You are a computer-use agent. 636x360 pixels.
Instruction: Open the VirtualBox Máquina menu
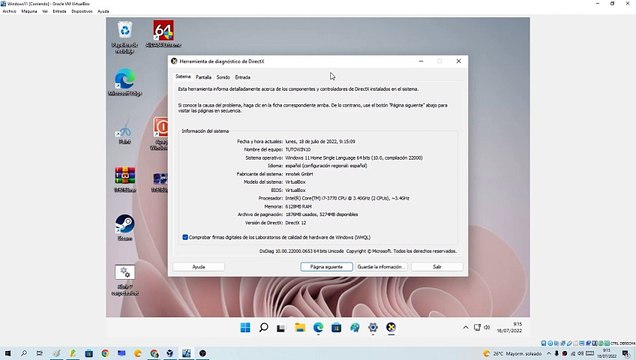click(29, 11)
